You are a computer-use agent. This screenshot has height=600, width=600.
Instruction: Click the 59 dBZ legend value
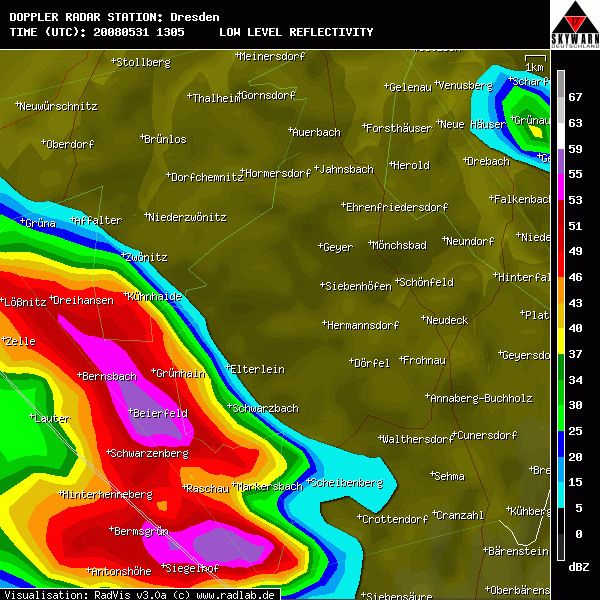[575, 149]
